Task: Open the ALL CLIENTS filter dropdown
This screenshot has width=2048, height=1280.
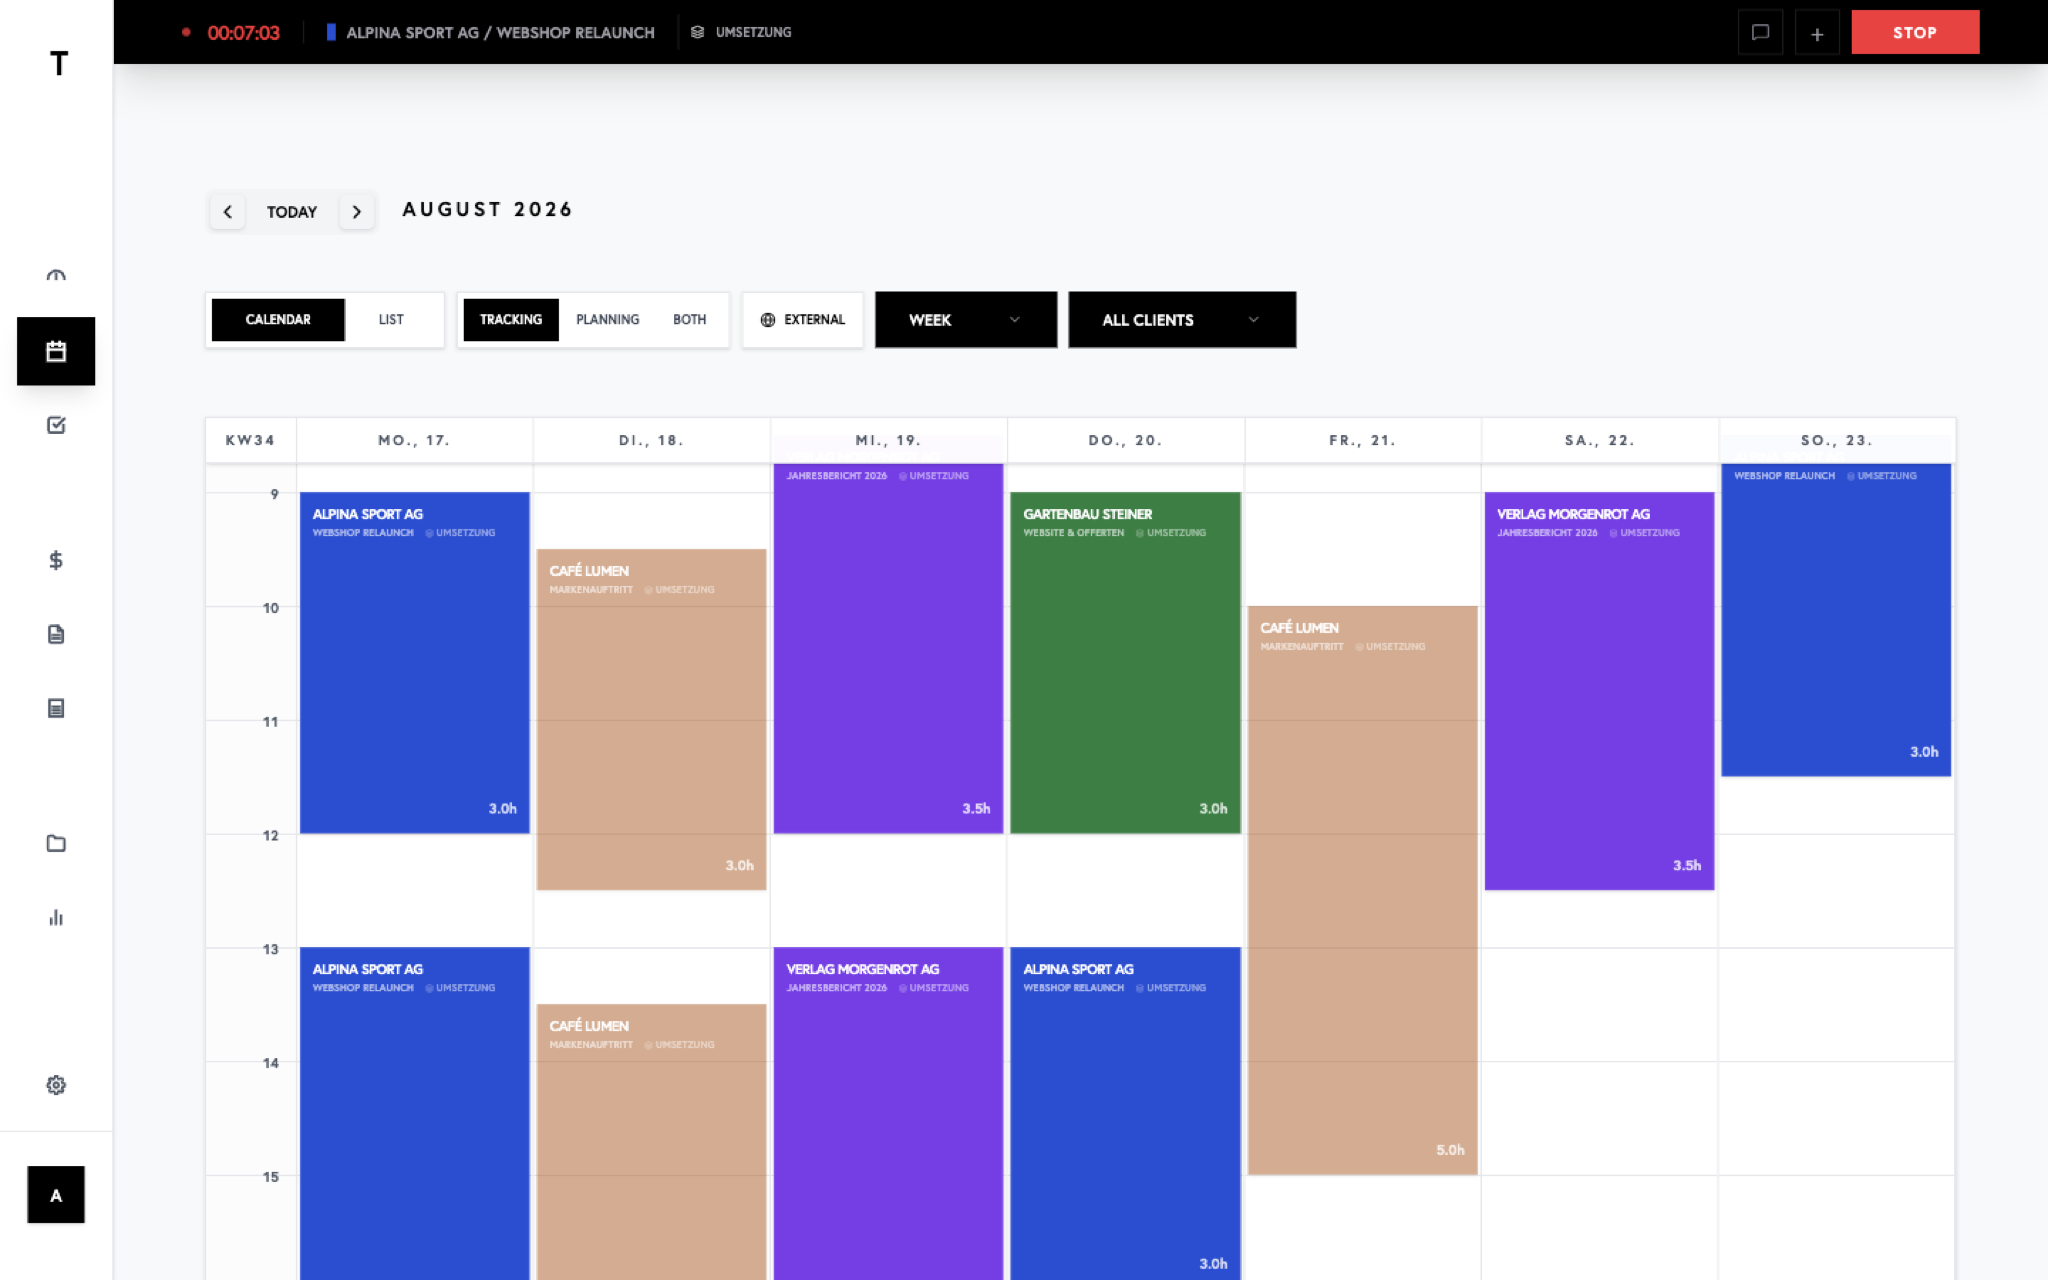Action: point(1182,320)
